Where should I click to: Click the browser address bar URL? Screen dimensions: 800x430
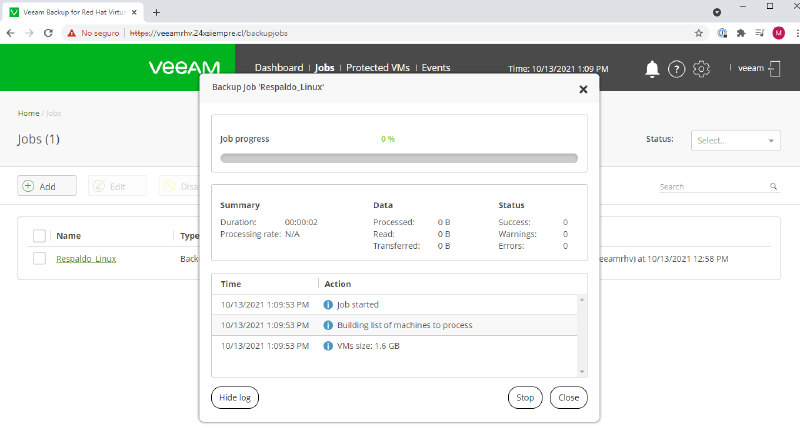[x=209, y=33]
